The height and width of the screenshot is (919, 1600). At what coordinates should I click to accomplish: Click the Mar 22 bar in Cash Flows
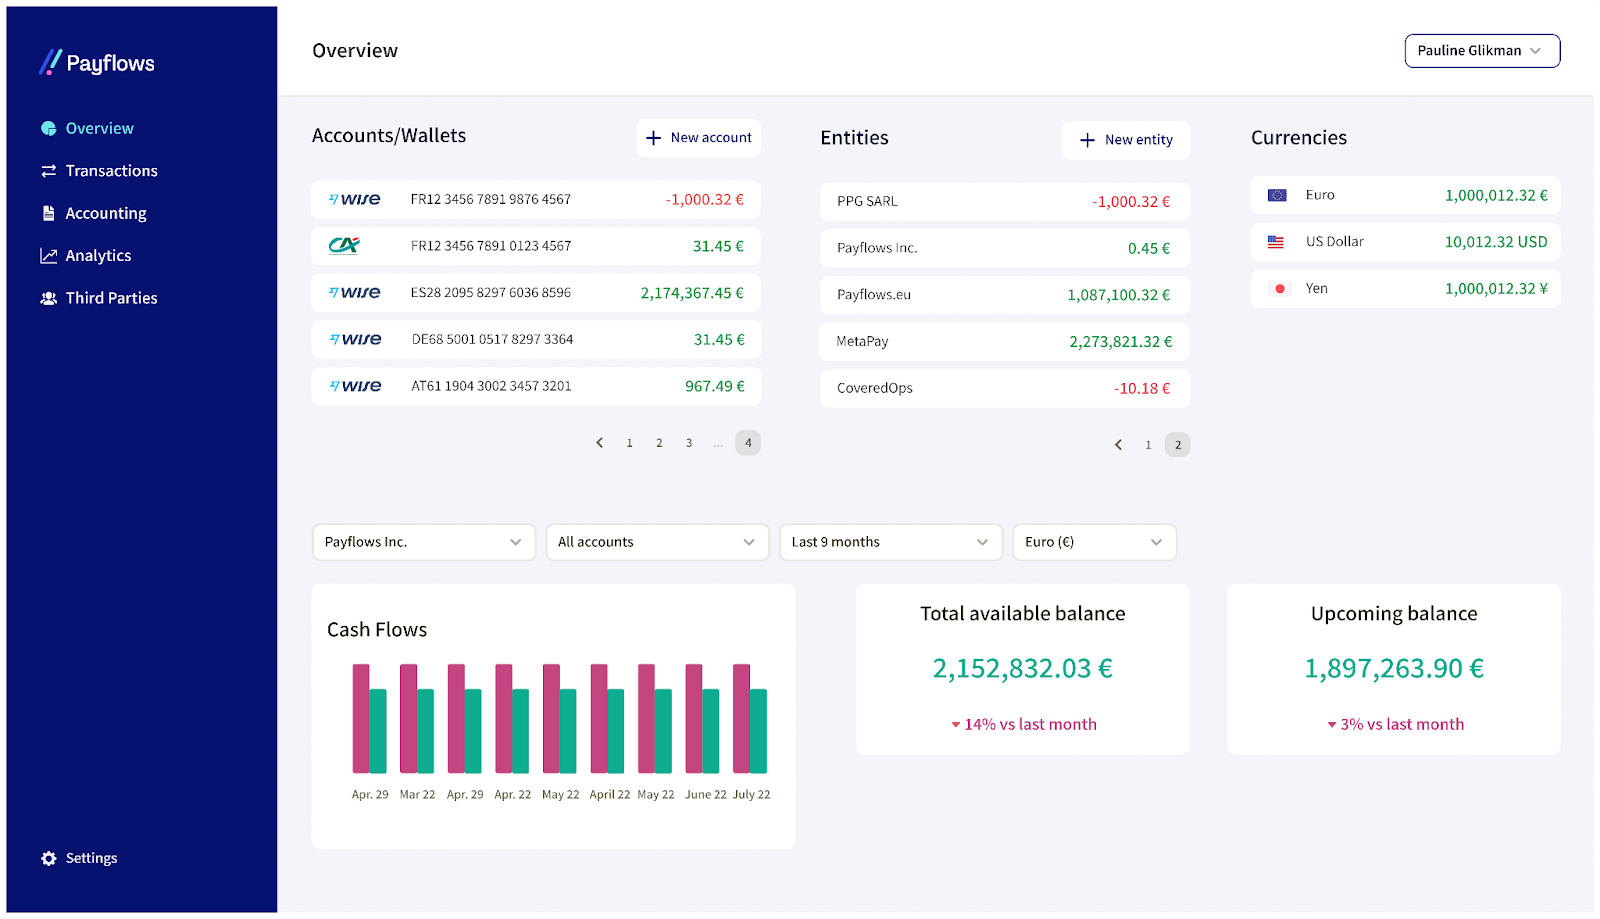click(x=417, y=719)
